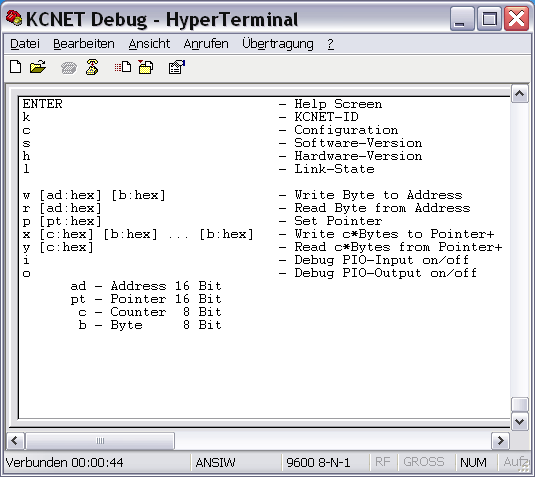This screenshot has height=477, width=535.
Task: Click the greyed-out Call phone icon
Action: point(69,68)
